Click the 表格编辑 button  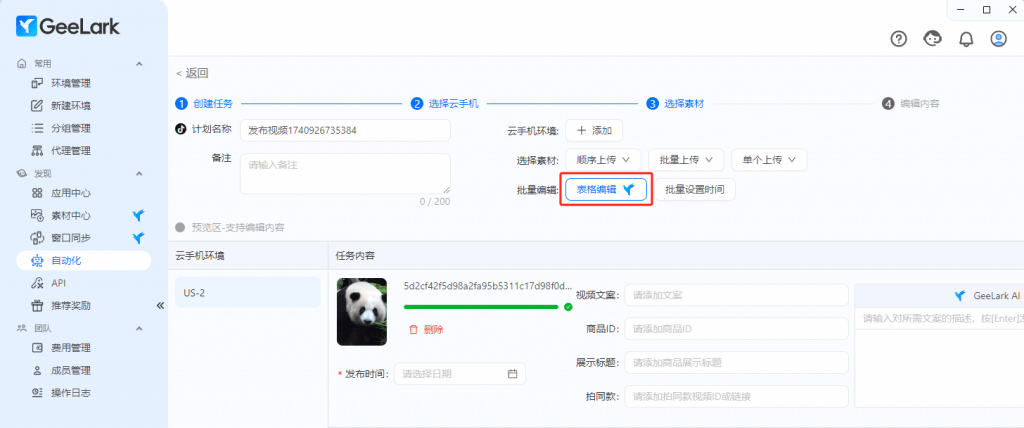point(606,189)
